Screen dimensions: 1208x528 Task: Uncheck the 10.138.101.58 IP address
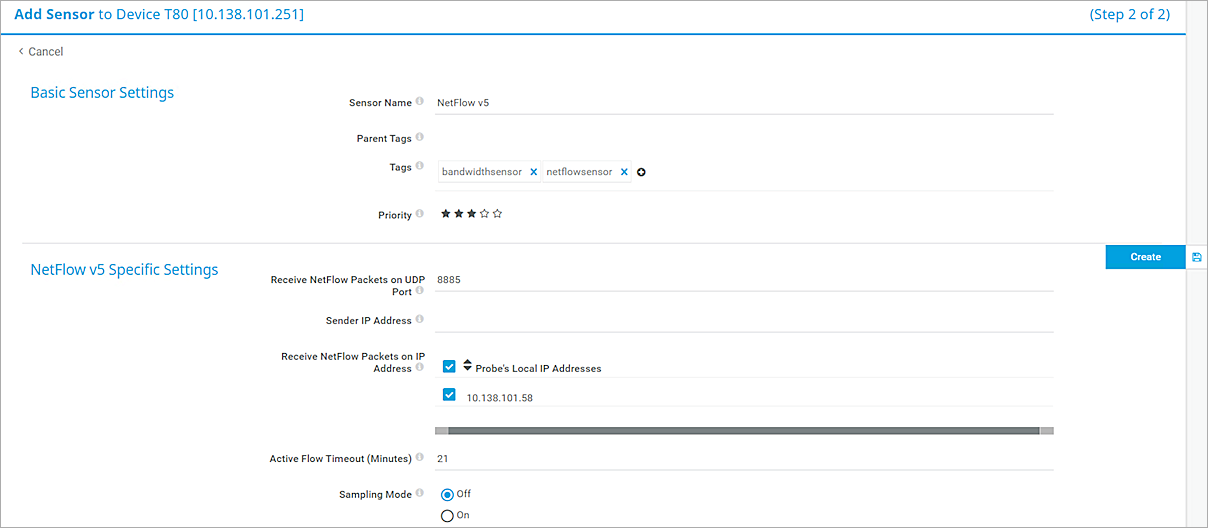[x=449, y=395]
